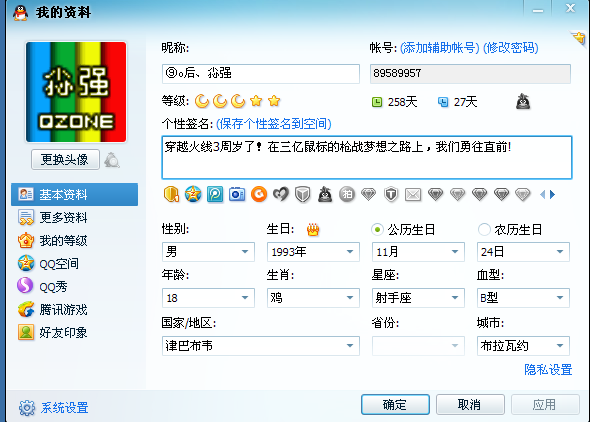Click the 我的等级 crown icon in the sidebar
The height and width of the screenshot is (422, 590).
click(x=26, y=241)
